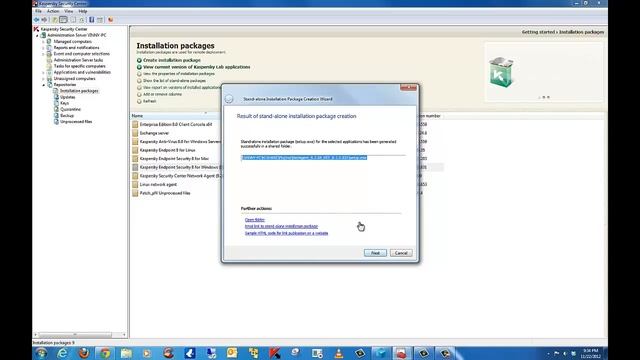Image resolution: width=640 pixels, height=360 pixels.
Task: Click the Managed computers tree icon
Action: tap(49, 41)
